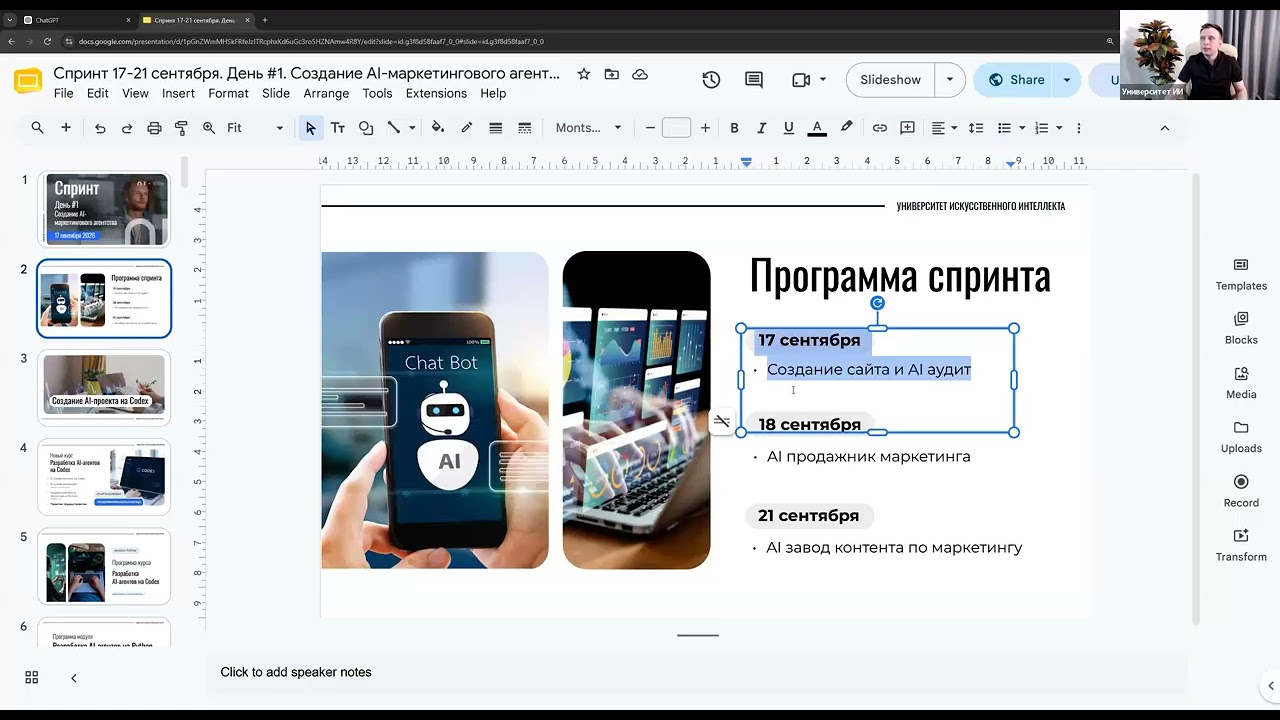Activate the paint format tool
1280x720 pixels.
[181, 128]
